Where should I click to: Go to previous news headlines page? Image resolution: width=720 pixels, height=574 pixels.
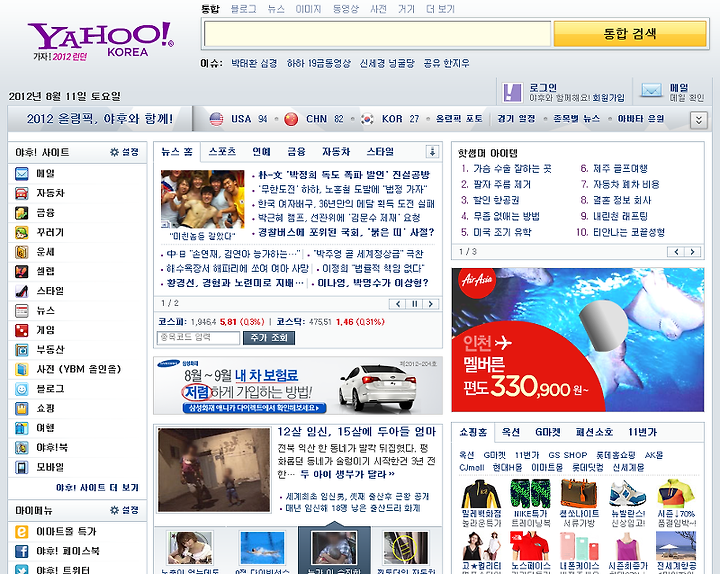point(398,304)
